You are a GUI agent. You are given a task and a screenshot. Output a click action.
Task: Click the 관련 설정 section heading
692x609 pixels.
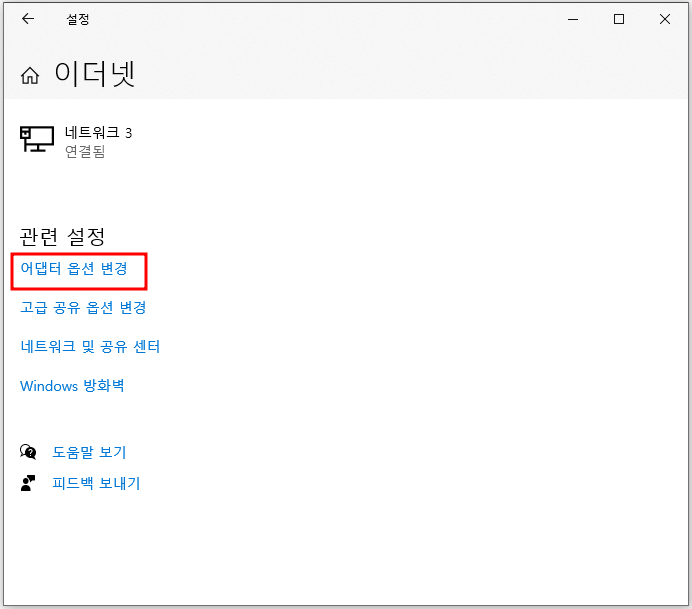pyautogui.click(x=62, y=237)
